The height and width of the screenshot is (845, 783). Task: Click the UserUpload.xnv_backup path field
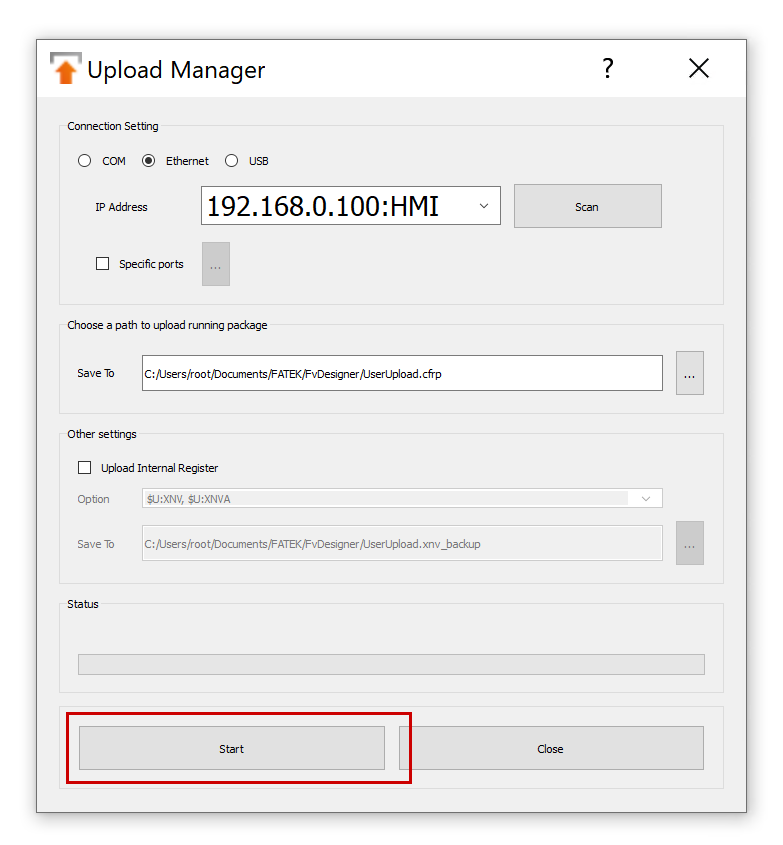pos(401,544)
